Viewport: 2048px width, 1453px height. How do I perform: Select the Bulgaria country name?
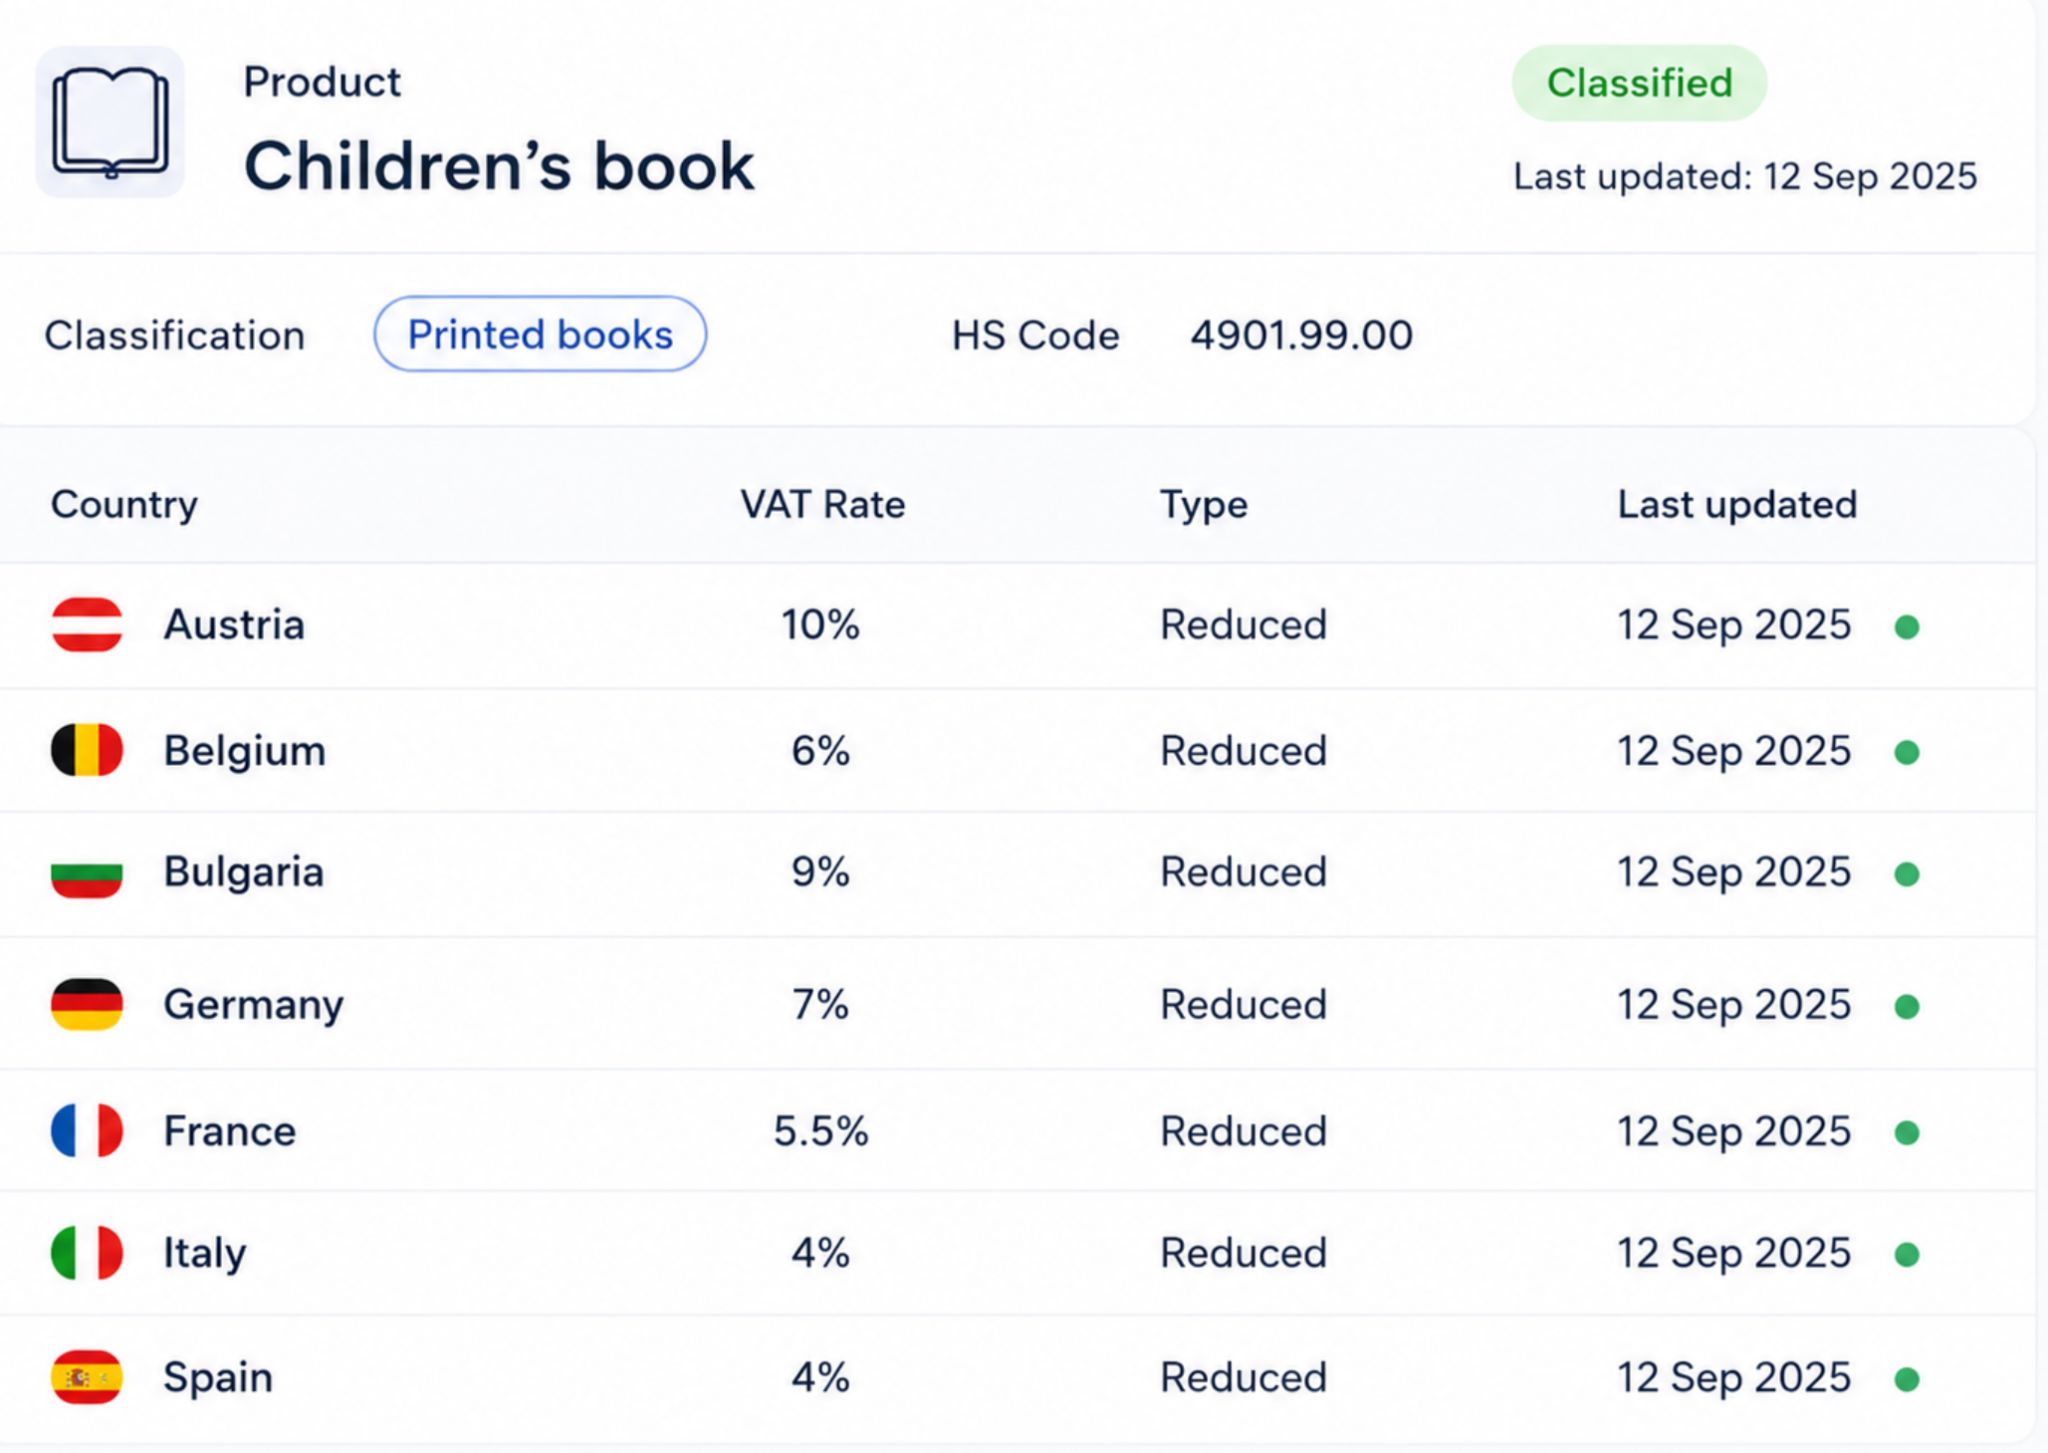(244, 872)
